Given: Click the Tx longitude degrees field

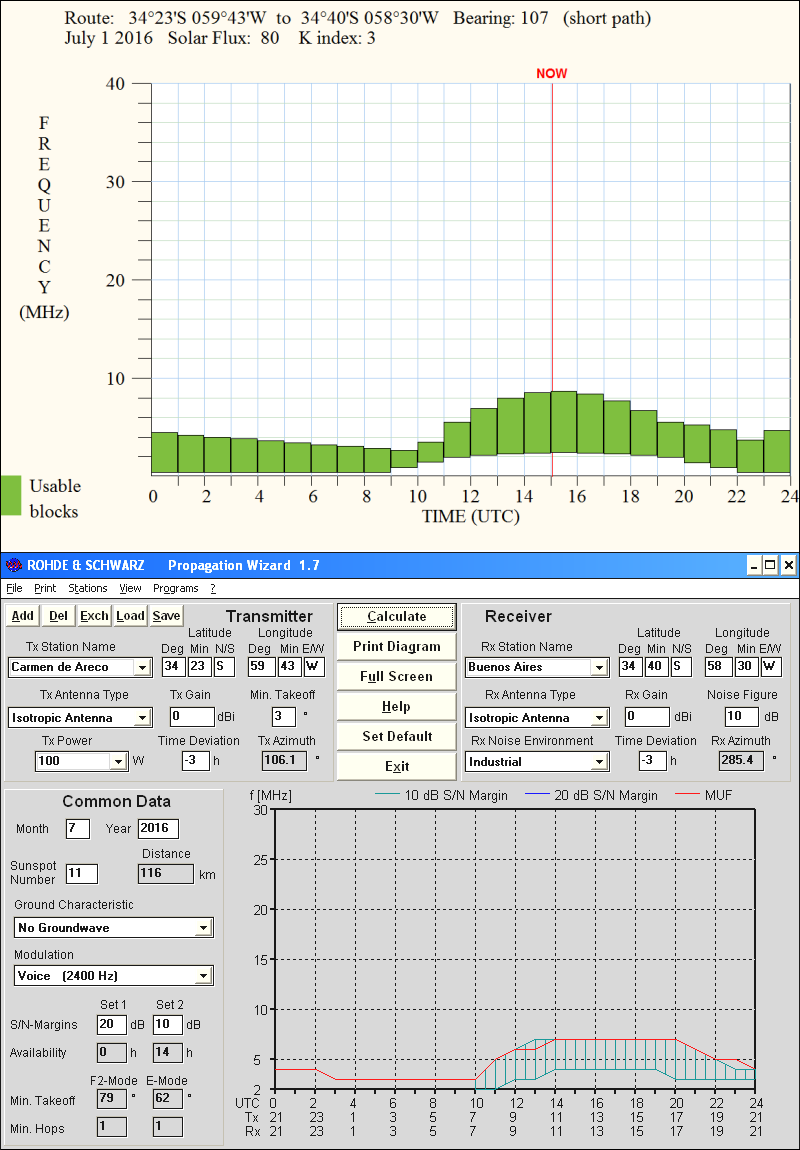Looking at the screenshot, I should [x=262, y=667].
